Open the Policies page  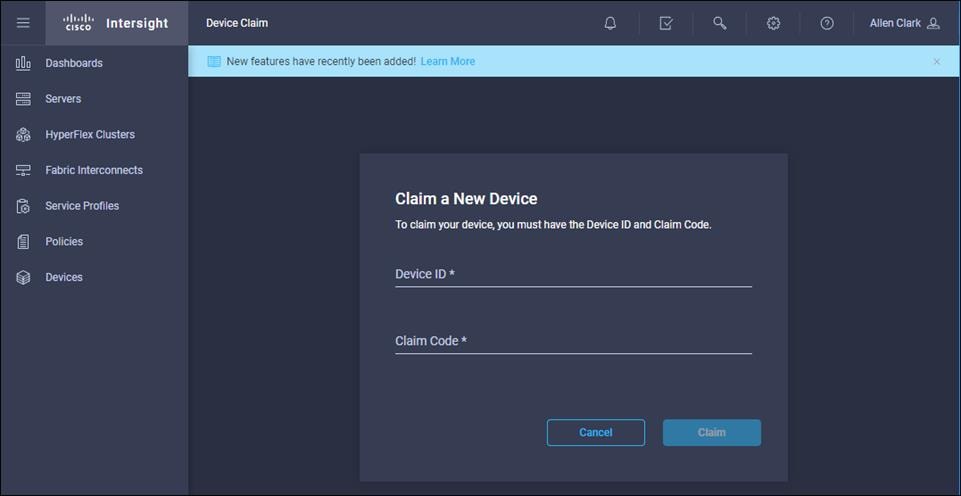point(64,242)
